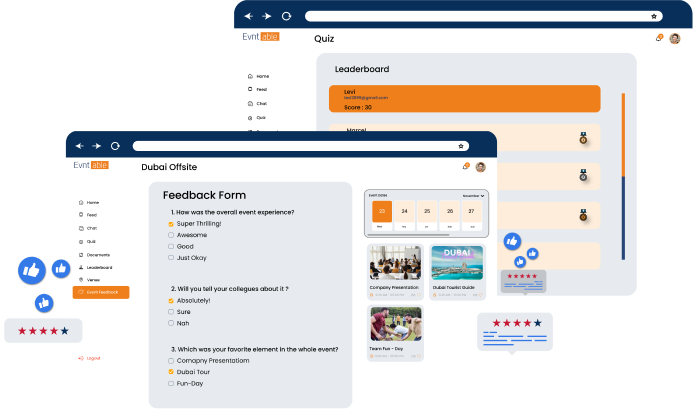The width and height of the screenshot is (693, 411).
Task: Uncheck the 'Super Thrilling!' checkbox
Action: 172,224
